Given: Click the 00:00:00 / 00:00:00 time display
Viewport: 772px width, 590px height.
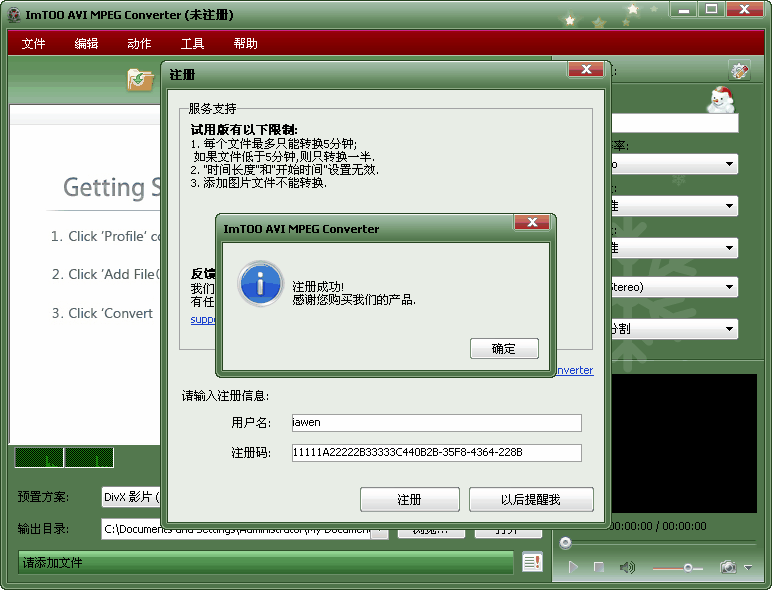Looking at the screenshot, I should (x=657, y=526).
